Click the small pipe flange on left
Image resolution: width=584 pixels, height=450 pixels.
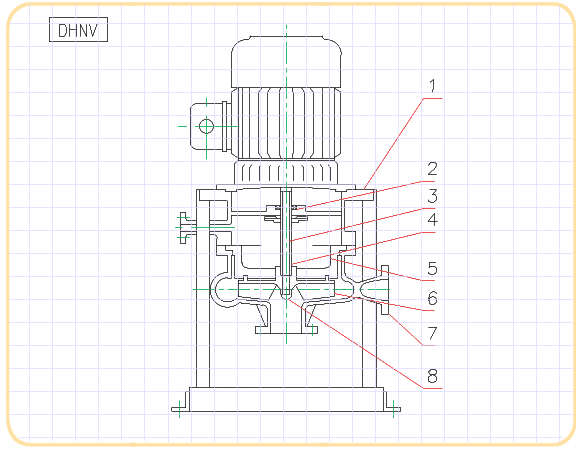tap(183, 228)
